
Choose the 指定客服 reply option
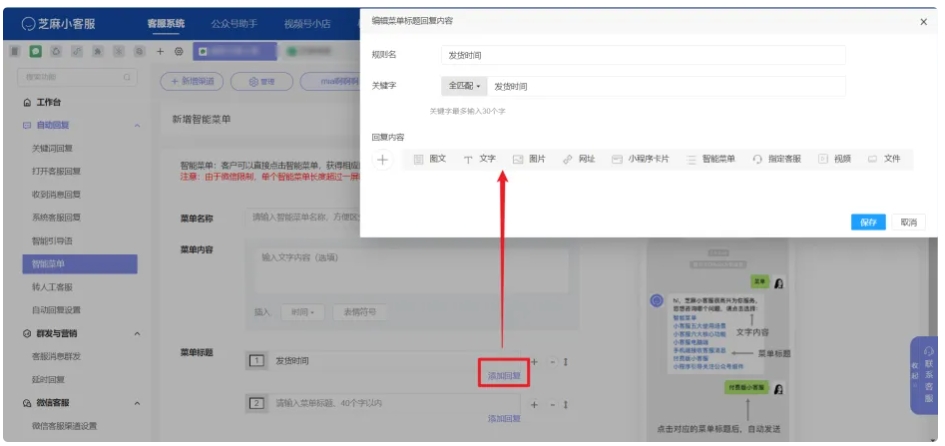pos(777,159)
